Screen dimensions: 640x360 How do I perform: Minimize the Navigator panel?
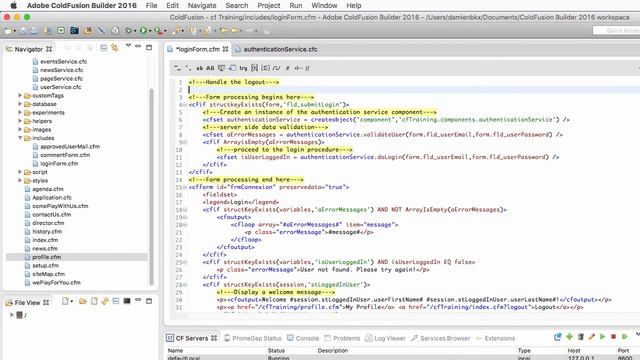click(x=138, y=47)
